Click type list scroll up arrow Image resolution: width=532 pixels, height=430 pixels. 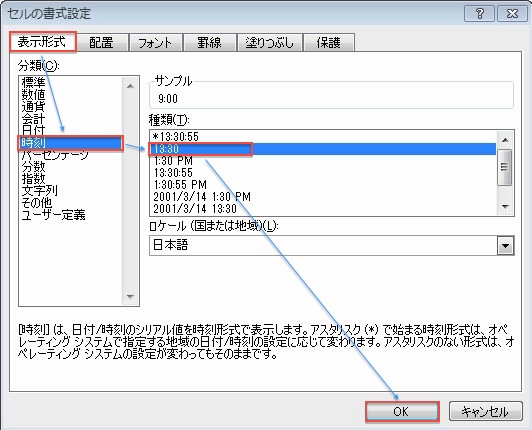pyautogui.click(x=505, y=140)
